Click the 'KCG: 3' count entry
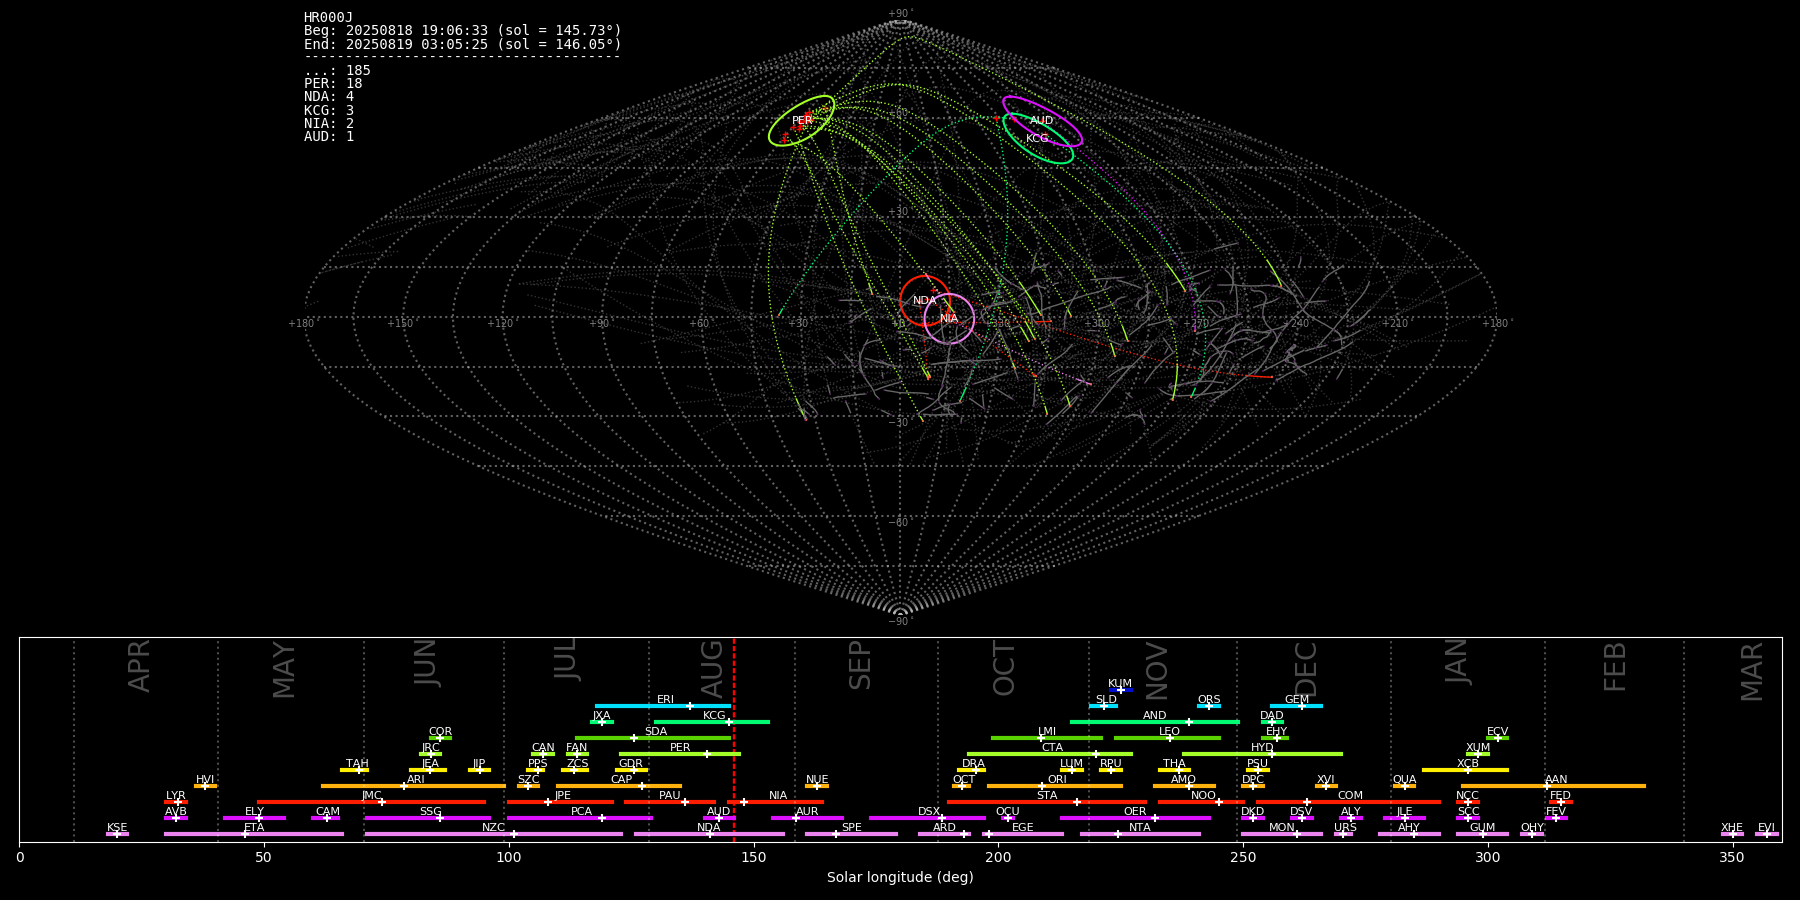The height and width of the screenshot is (900, 1800). (x=329, y=111)
